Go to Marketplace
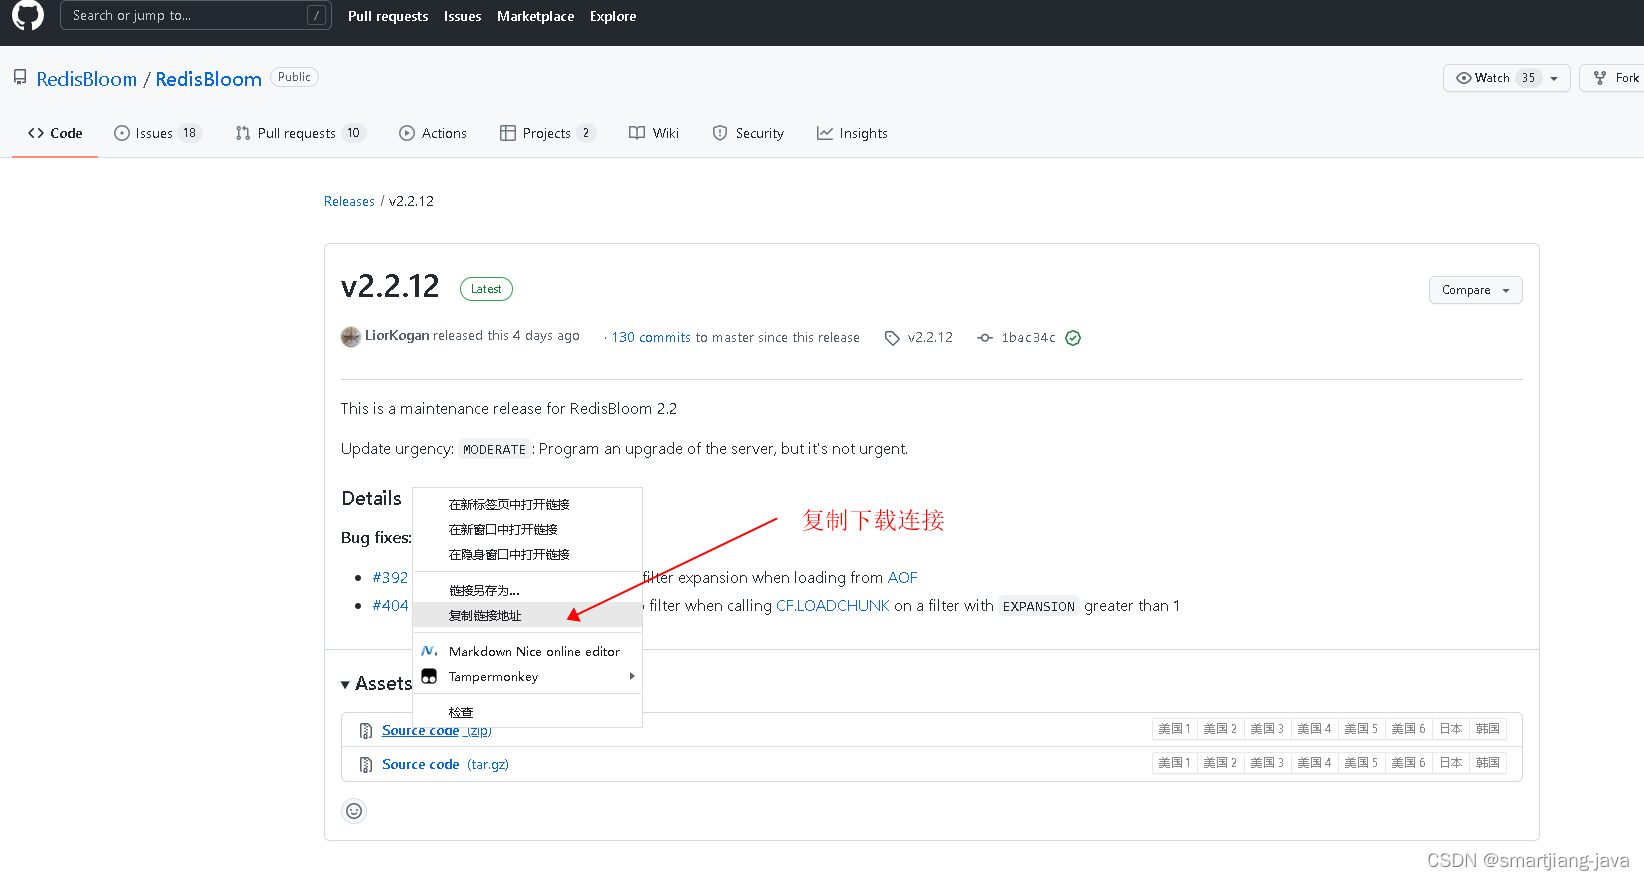Screen dimensions: 1644x880 click(535, 16)
